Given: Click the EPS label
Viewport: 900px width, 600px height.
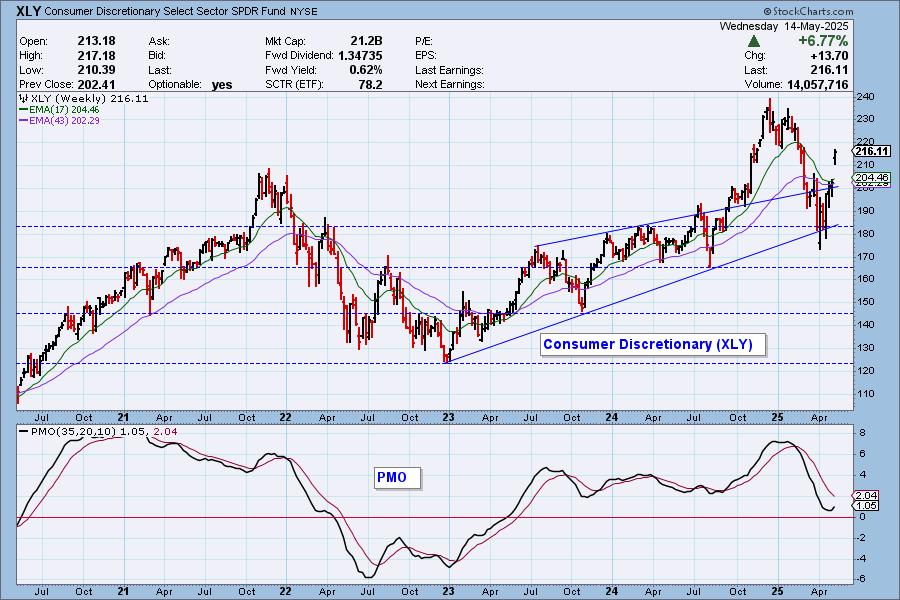Looking at the screenshot, I should click(x=426, y=56).
